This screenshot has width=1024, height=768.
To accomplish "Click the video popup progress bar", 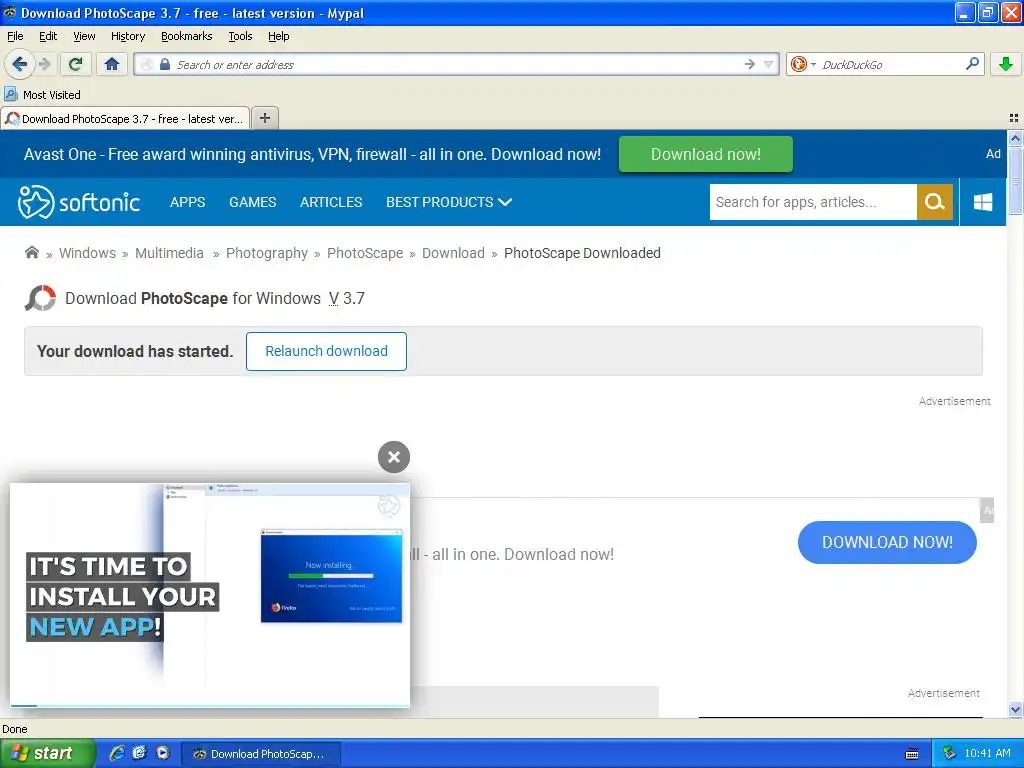I will (210, 705).
